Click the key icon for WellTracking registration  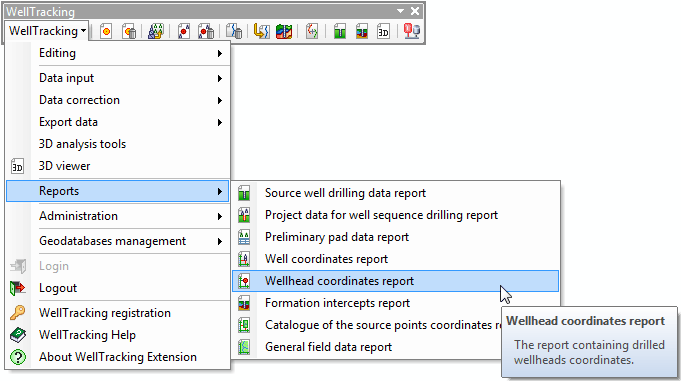click(18, 313)
